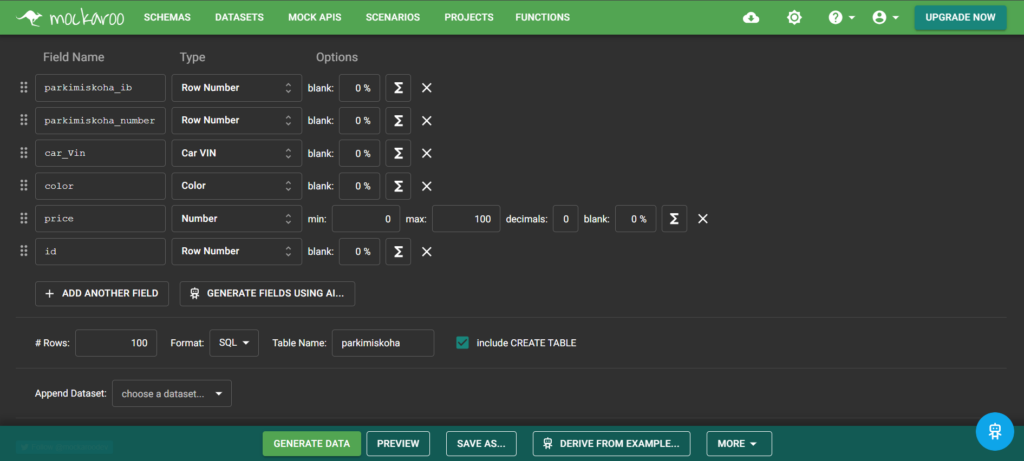1024x461 pixels.
Task: Open the Number type selector for price
Action: pyautogui.click(x=236, y=218)
